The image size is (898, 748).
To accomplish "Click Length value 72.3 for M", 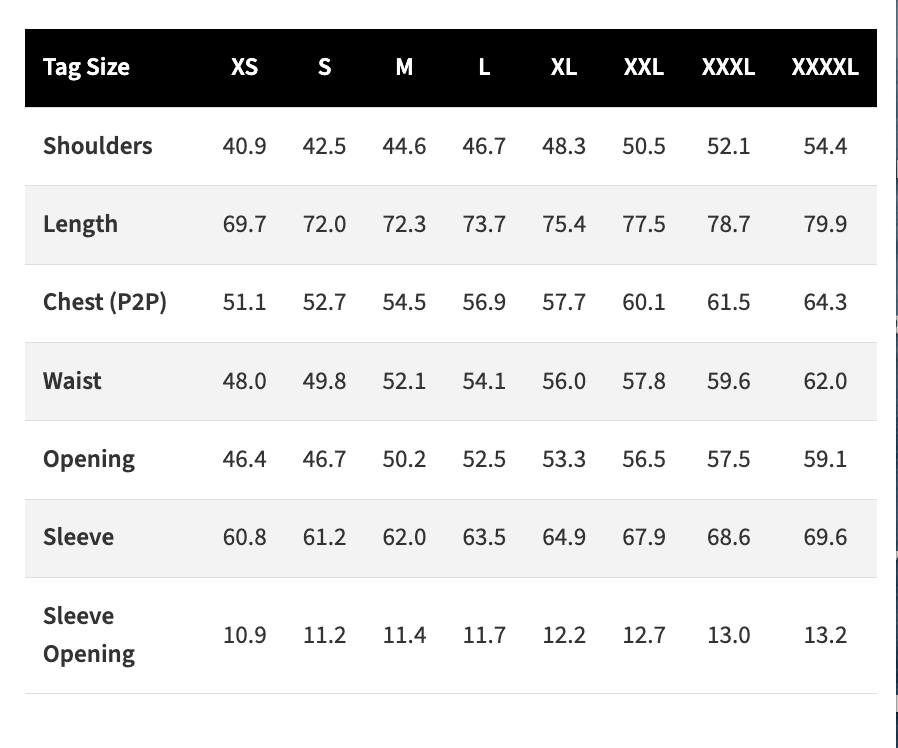I will point(404,224).
